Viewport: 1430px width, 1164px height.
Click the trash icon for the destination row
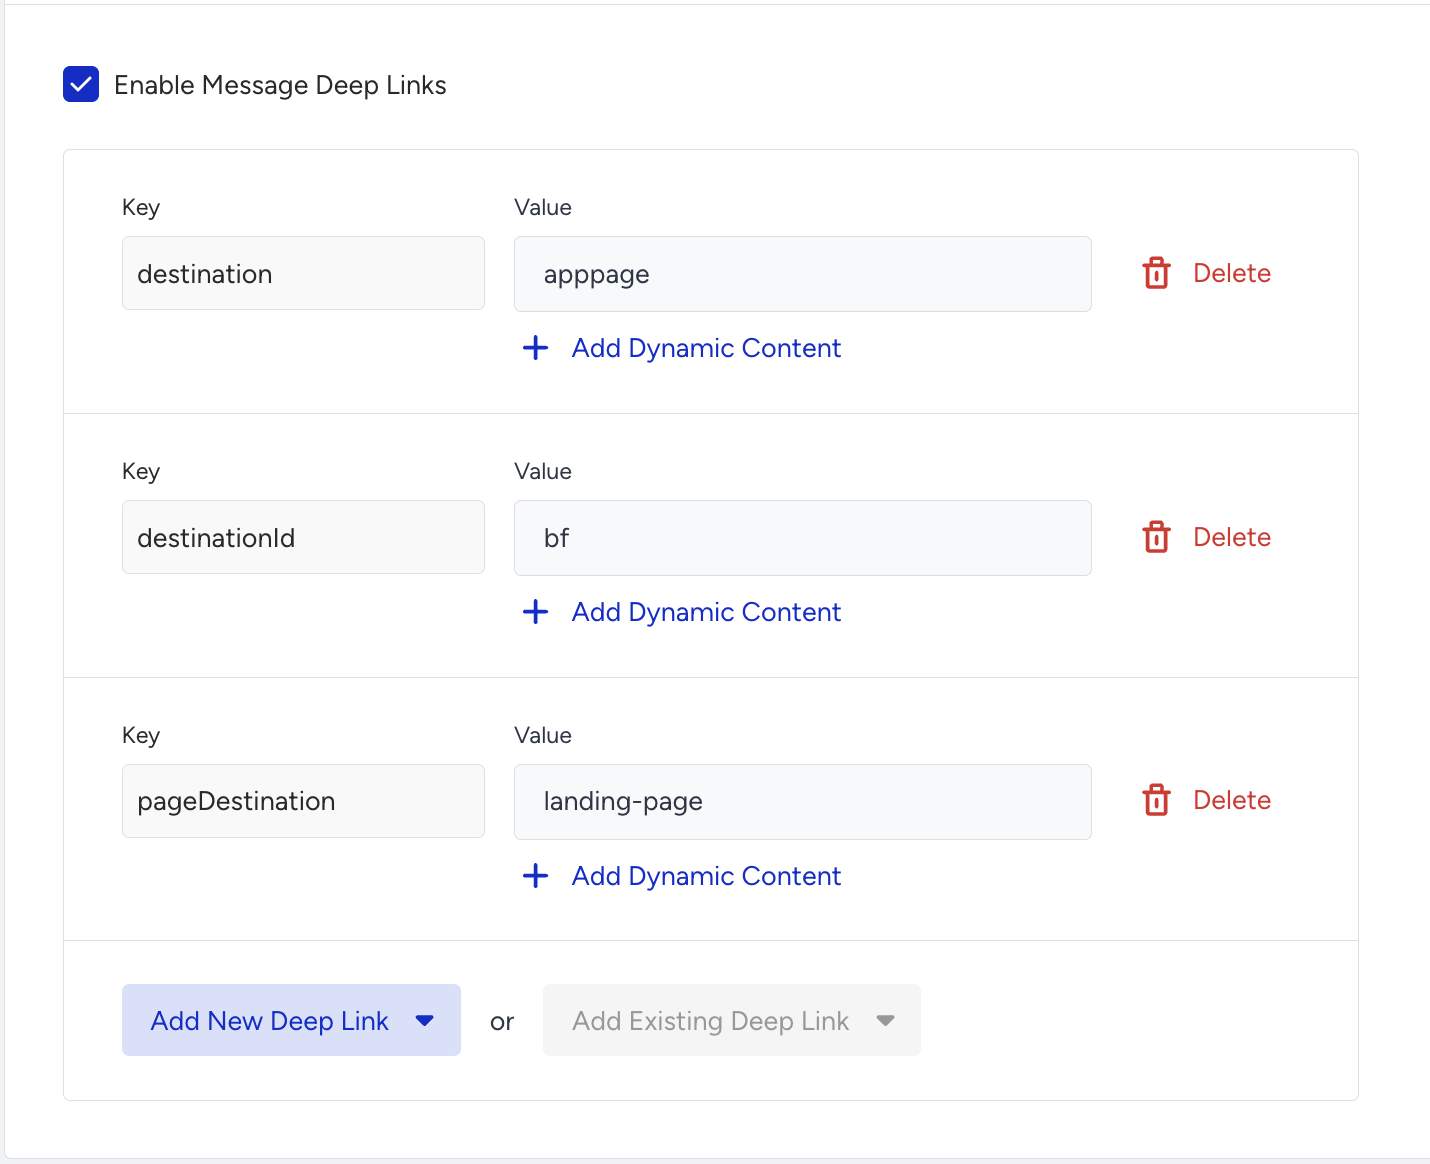click(1156, 273)
